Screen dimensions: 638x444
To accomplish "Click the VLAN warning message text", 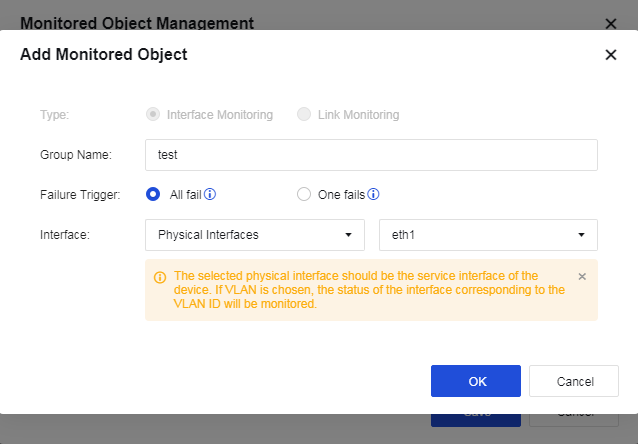I will (x=370, y=289).
